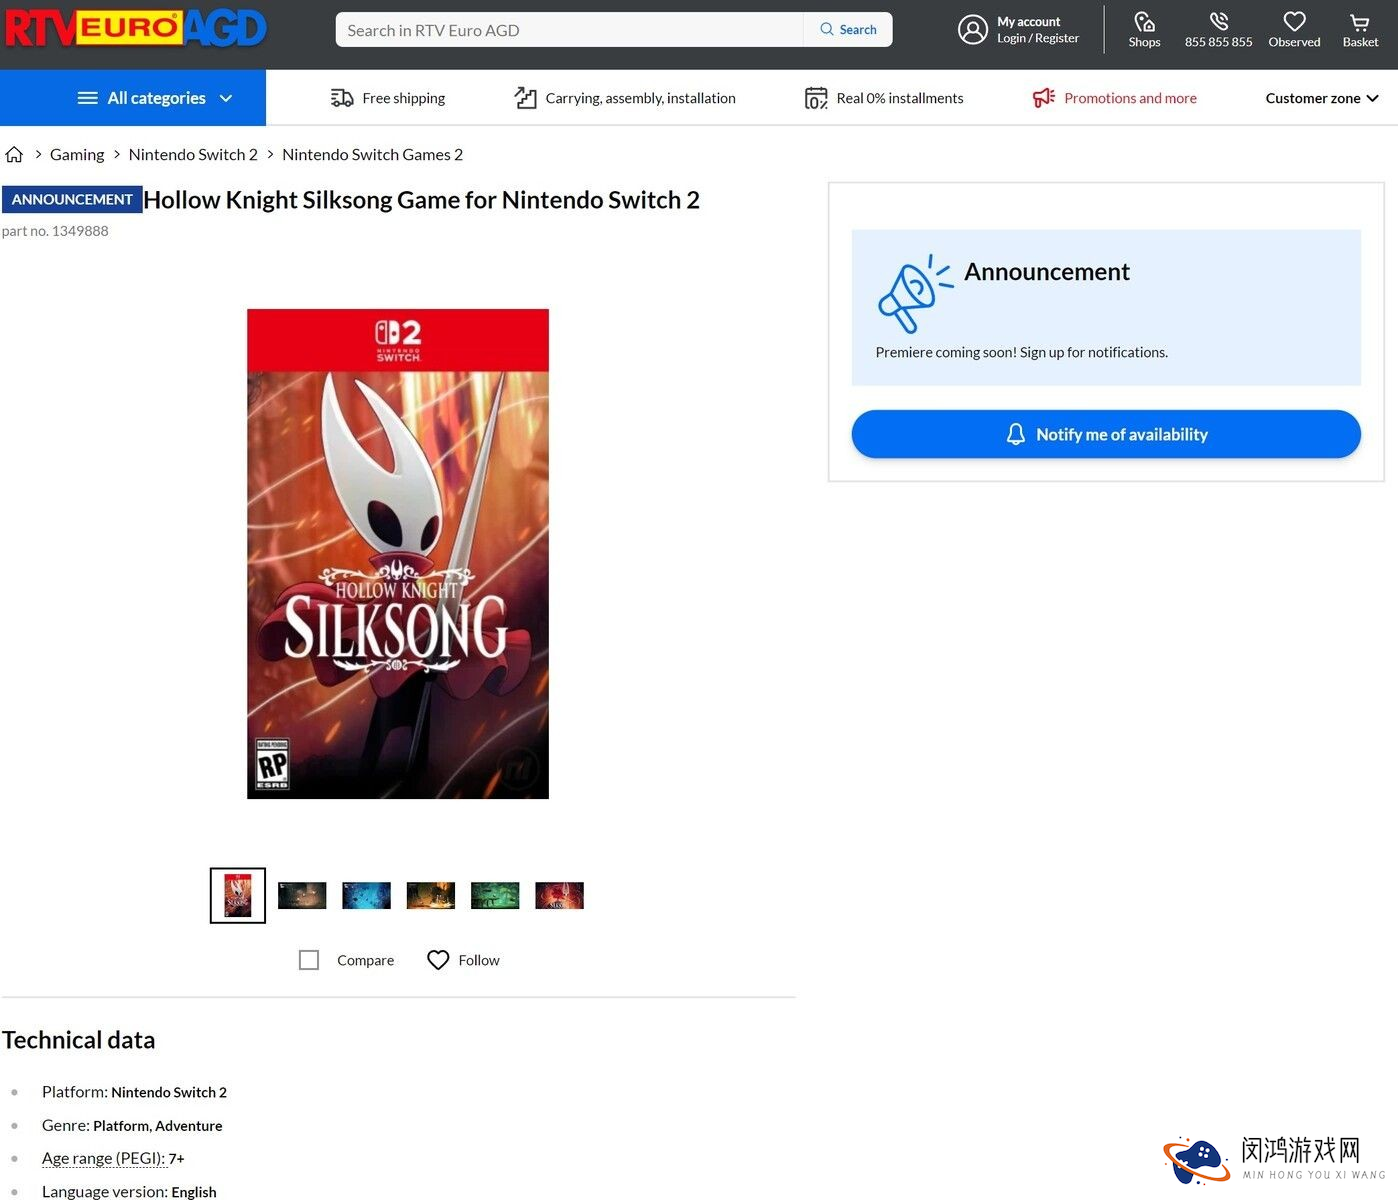Click the Free shipping truck icon
1398x1200 pixels.
[342, 98]
